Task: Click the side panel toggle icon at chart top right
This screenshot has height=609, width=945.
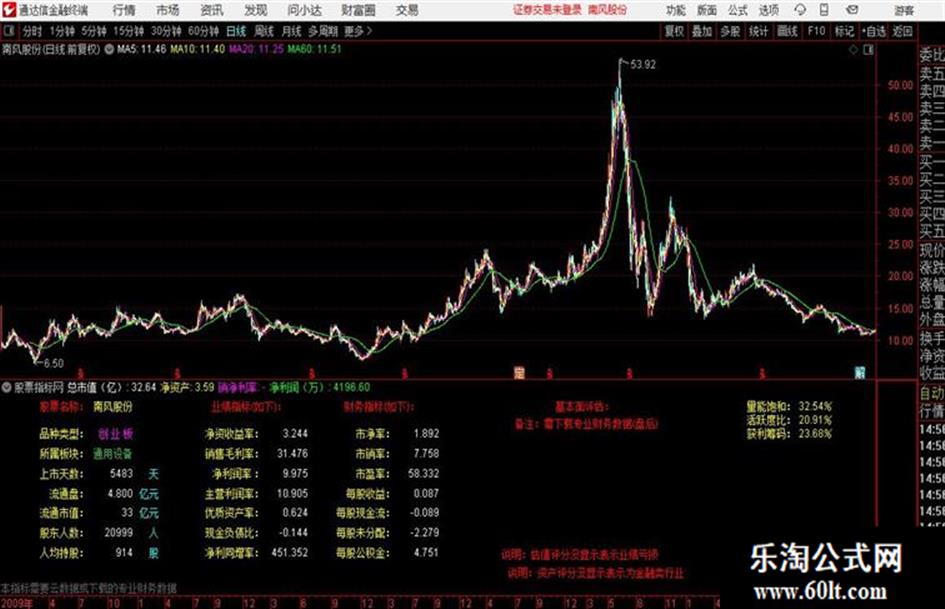Action: [868, 50]
